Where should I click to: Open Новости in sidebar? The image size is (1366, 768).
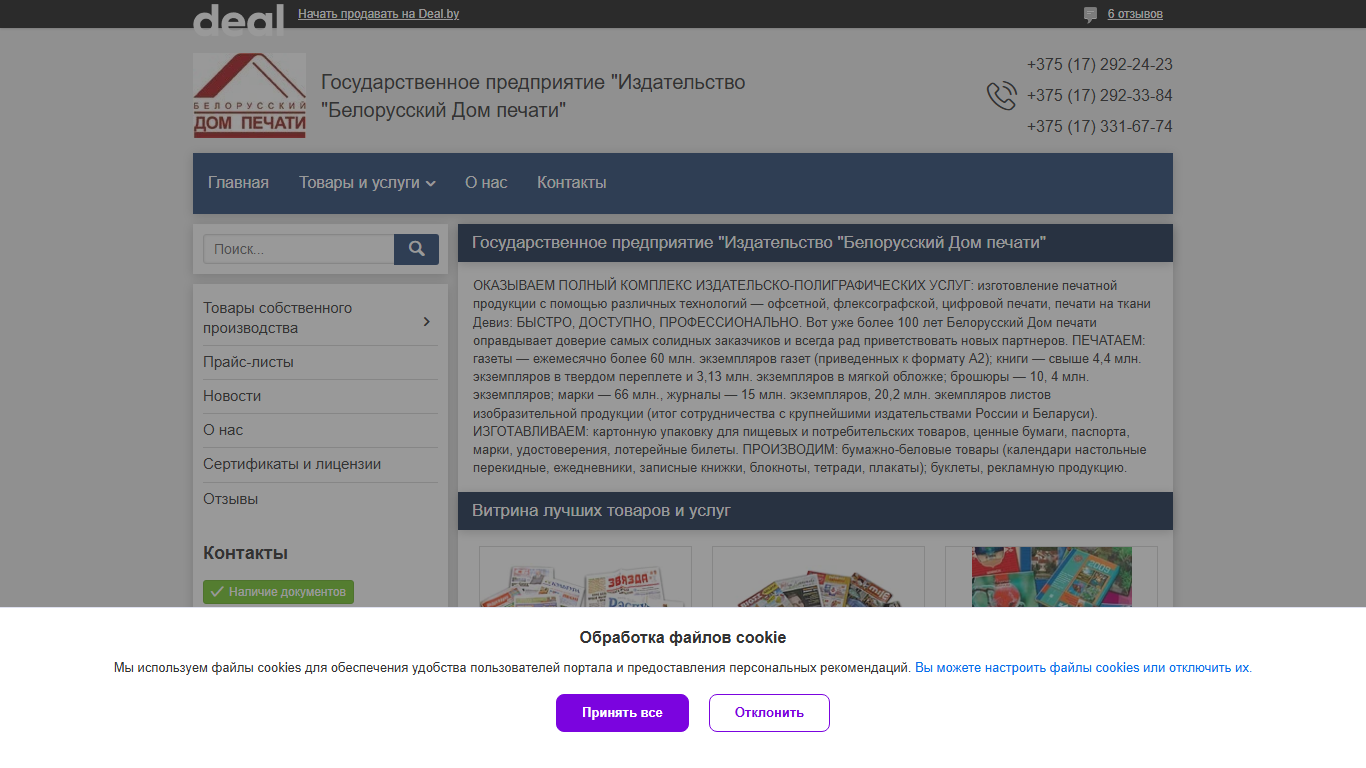tap(232, 396)
